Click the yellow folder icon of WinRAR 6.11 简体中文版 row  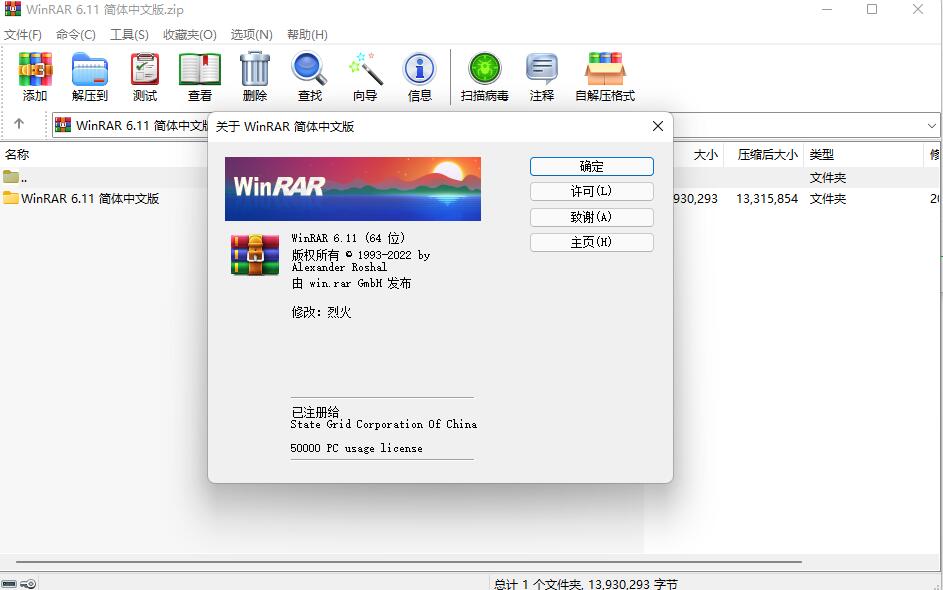coord(11,198)
